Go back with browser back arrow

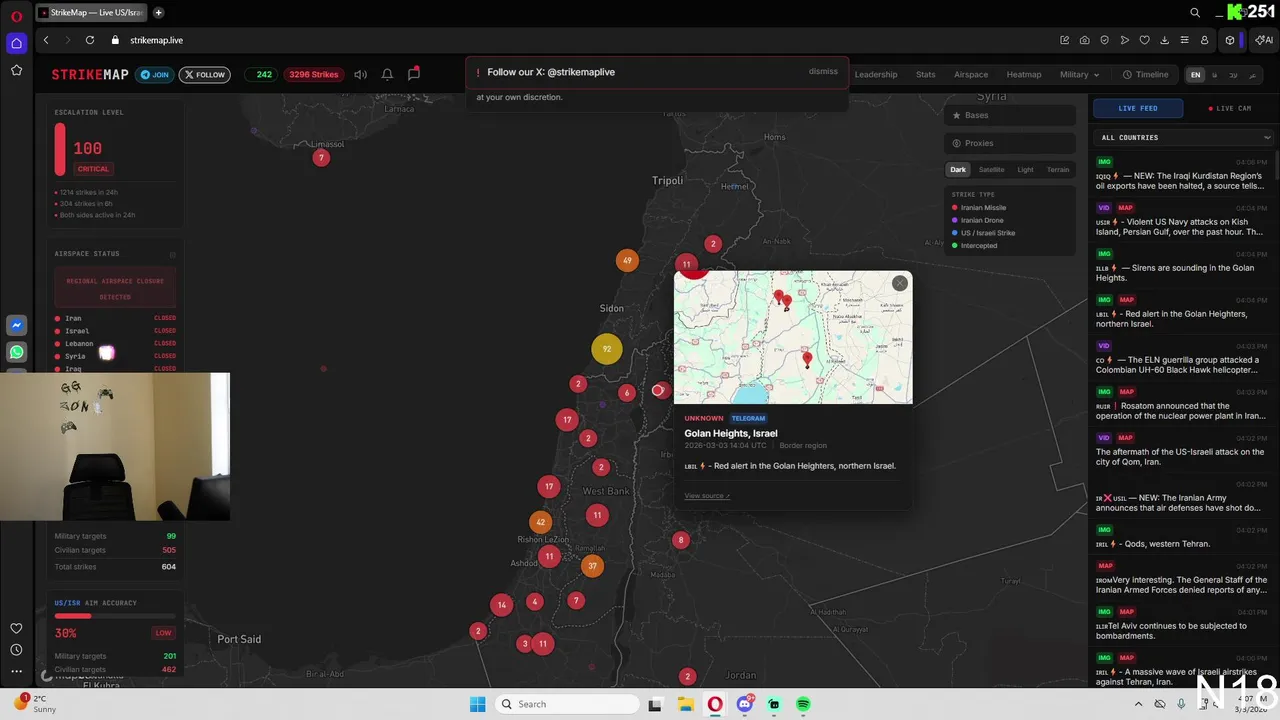(x=46, y=40)
